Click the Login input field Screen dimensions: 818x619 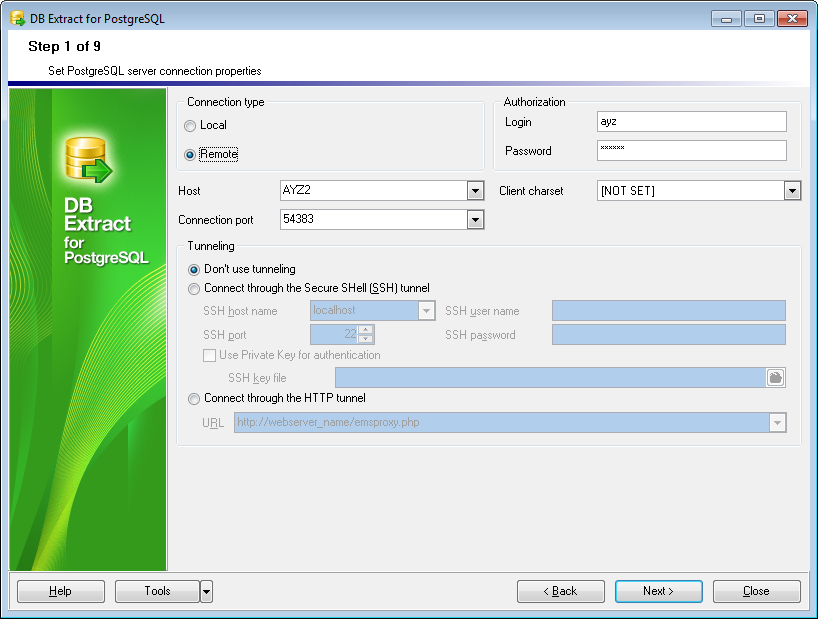tap(691, 122)
